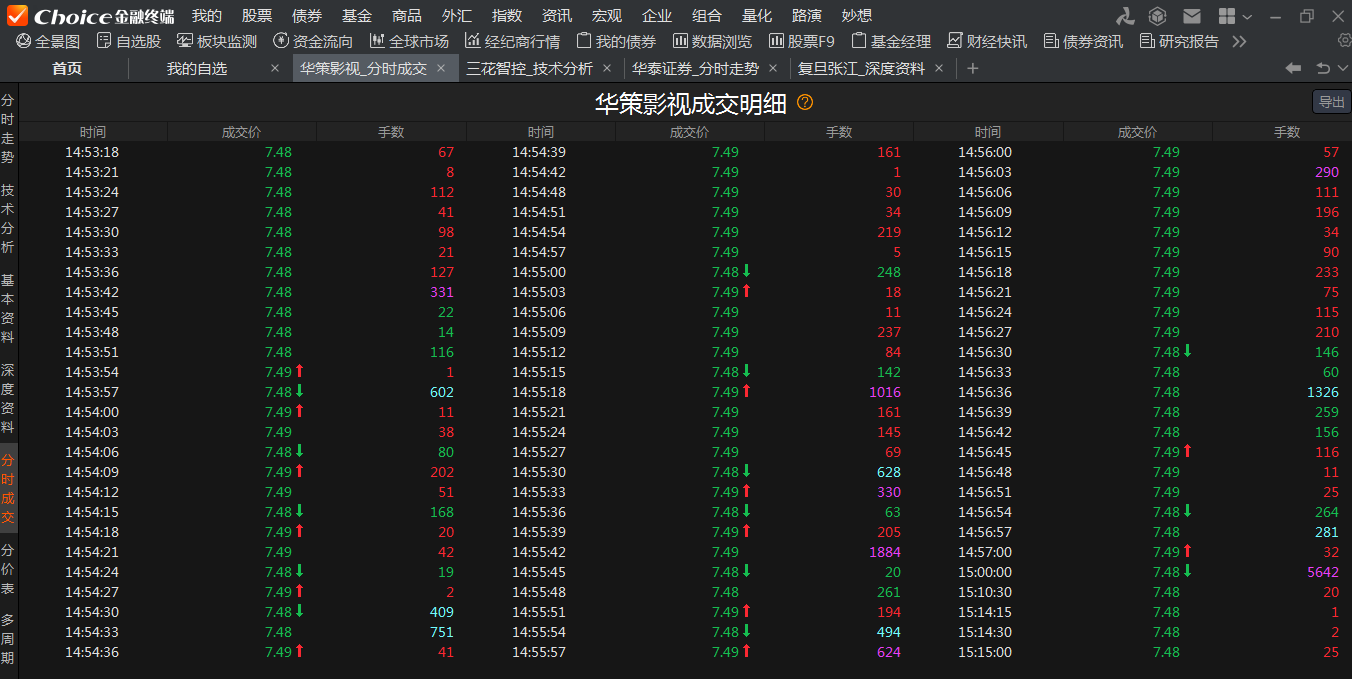1352x679 pixels.
Task: Click the 1884 volume at 14:55:42
Action: click(x=885, y=552)
